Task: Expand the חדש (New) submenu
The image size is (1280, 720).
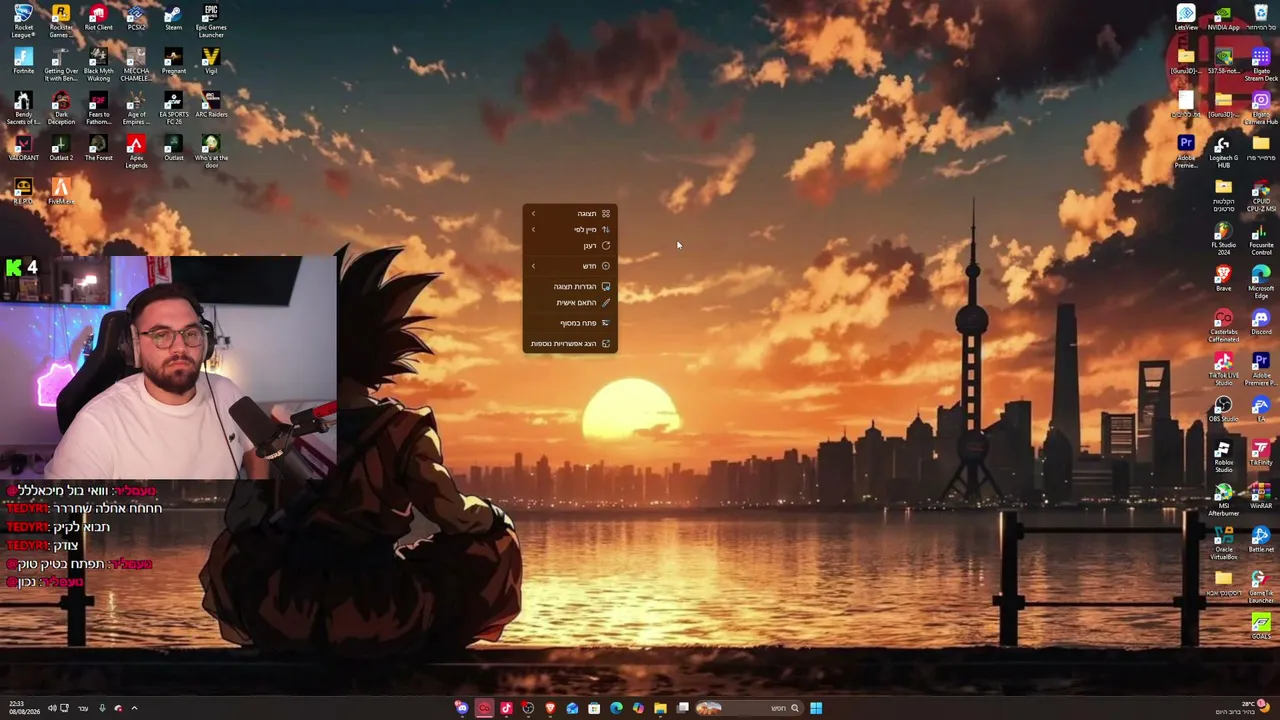Action: click(570, 266)
